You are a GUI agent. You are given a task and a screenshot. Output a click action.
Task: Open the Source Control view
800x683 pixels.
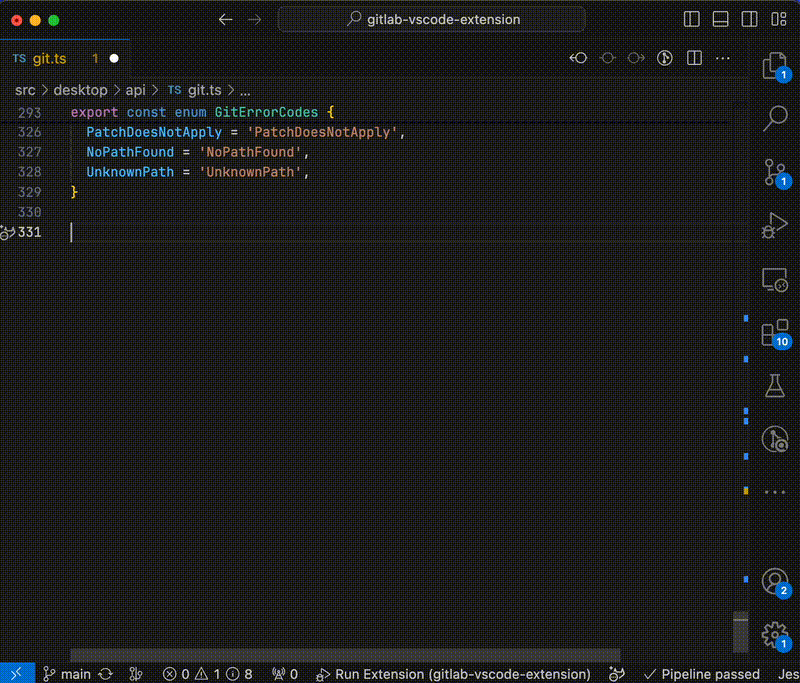click(x=775, y=172)
